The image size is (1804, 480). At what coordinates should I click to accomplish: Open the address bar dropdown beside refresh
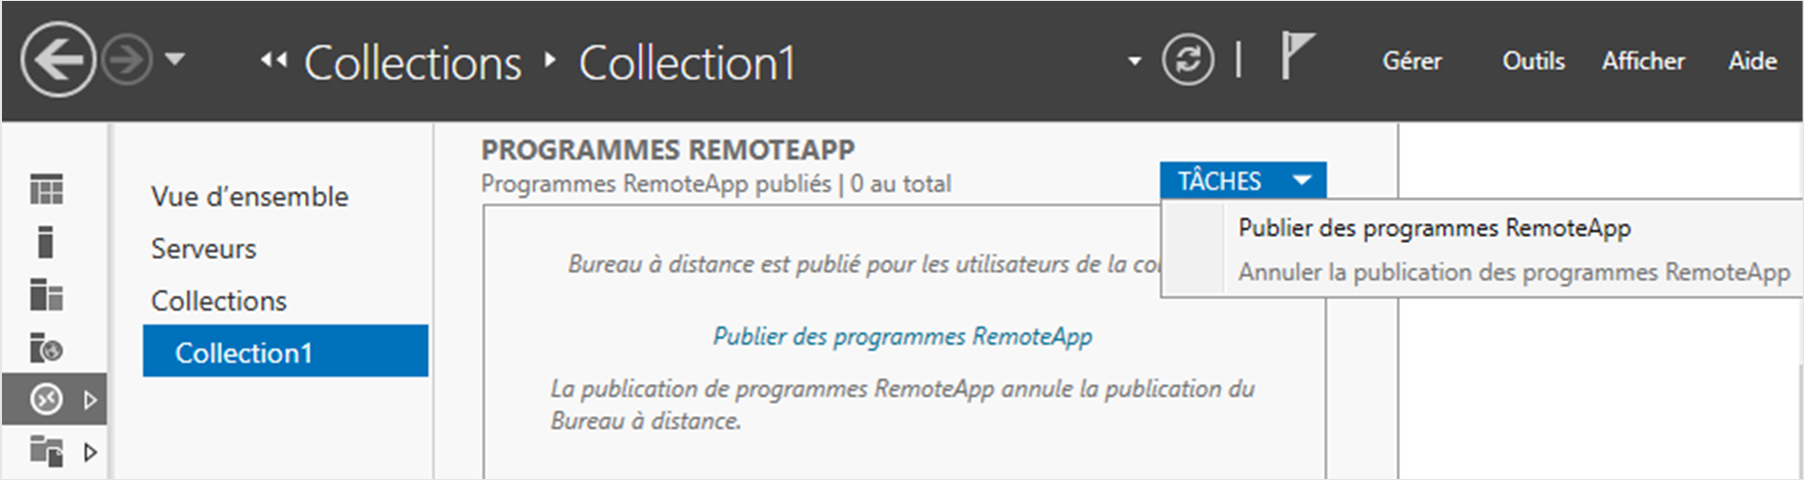coord(1134,61)
